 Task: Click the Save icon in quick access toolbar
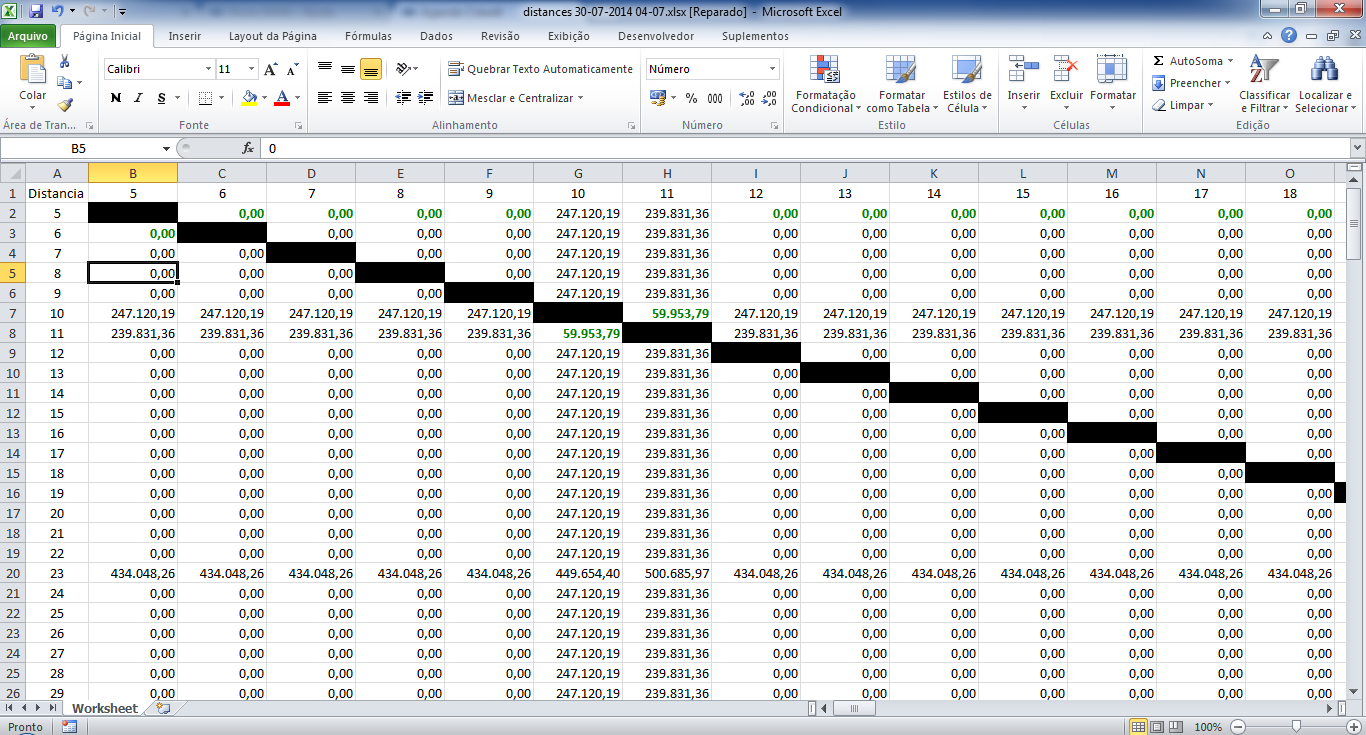[36, 12]
